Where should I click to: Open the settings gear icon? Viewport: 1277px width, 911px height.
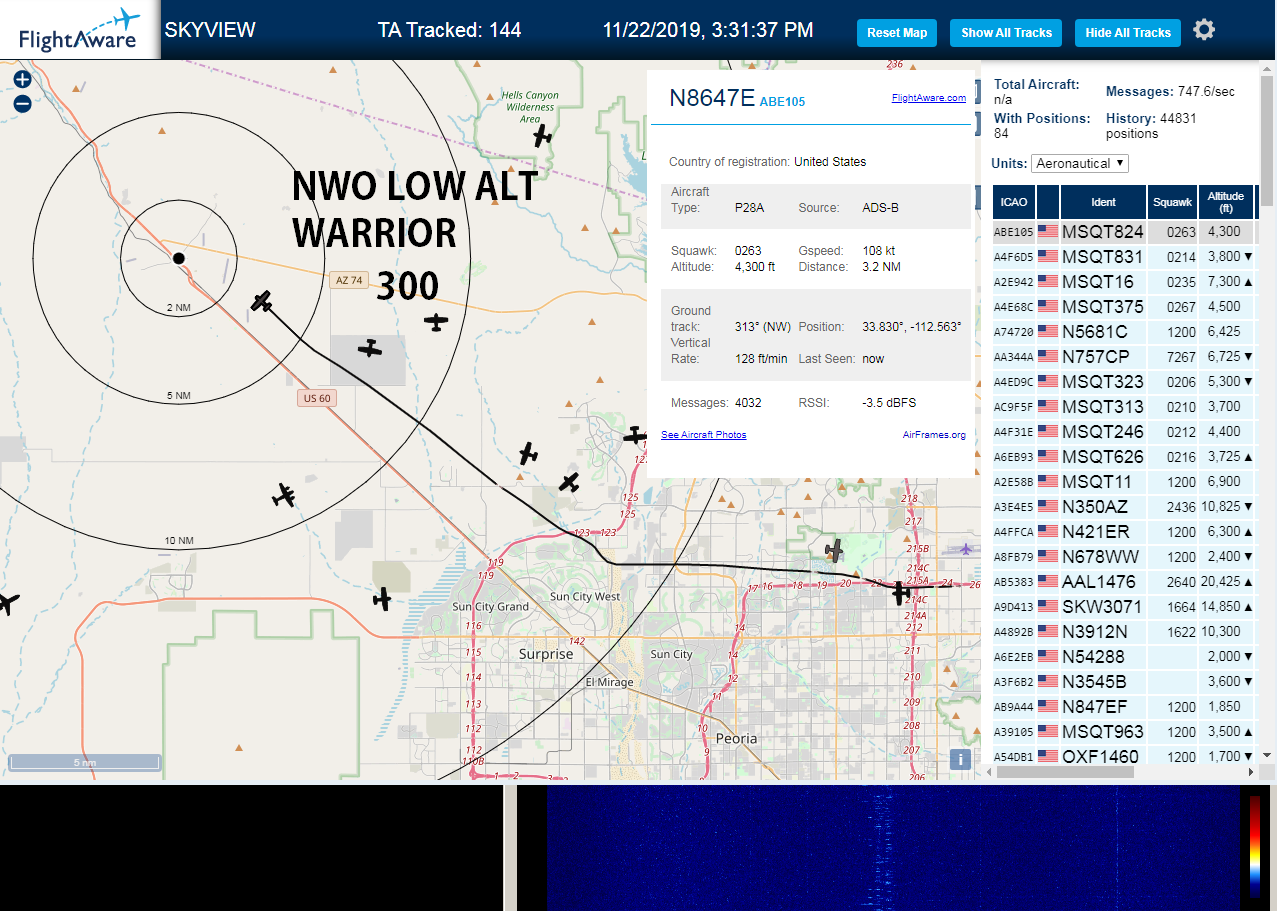pos(1204,30)
